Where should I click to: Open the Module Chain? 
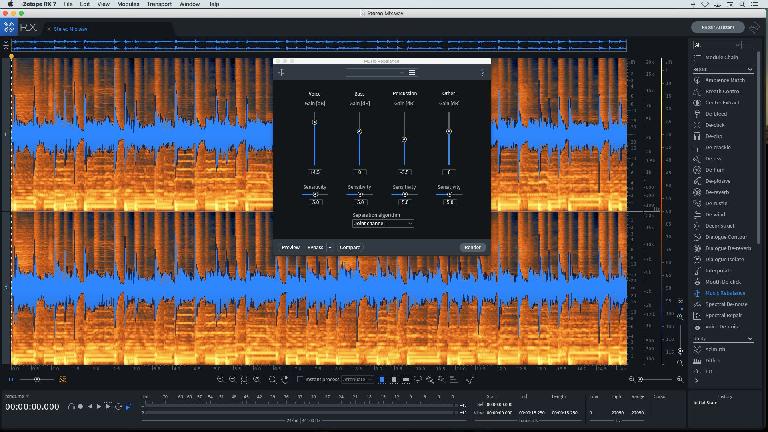[x=717, y=57]
